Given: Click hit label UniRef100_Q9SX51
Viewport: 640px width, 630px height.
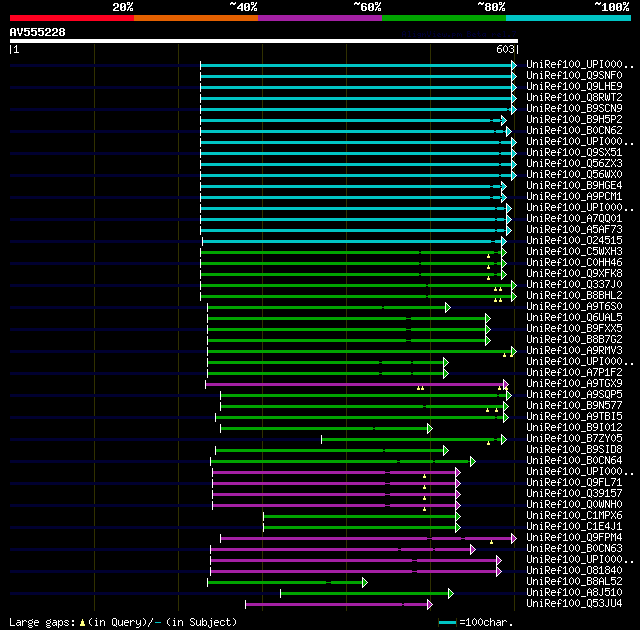Looking at the screenshot, I should coord(574,153).
